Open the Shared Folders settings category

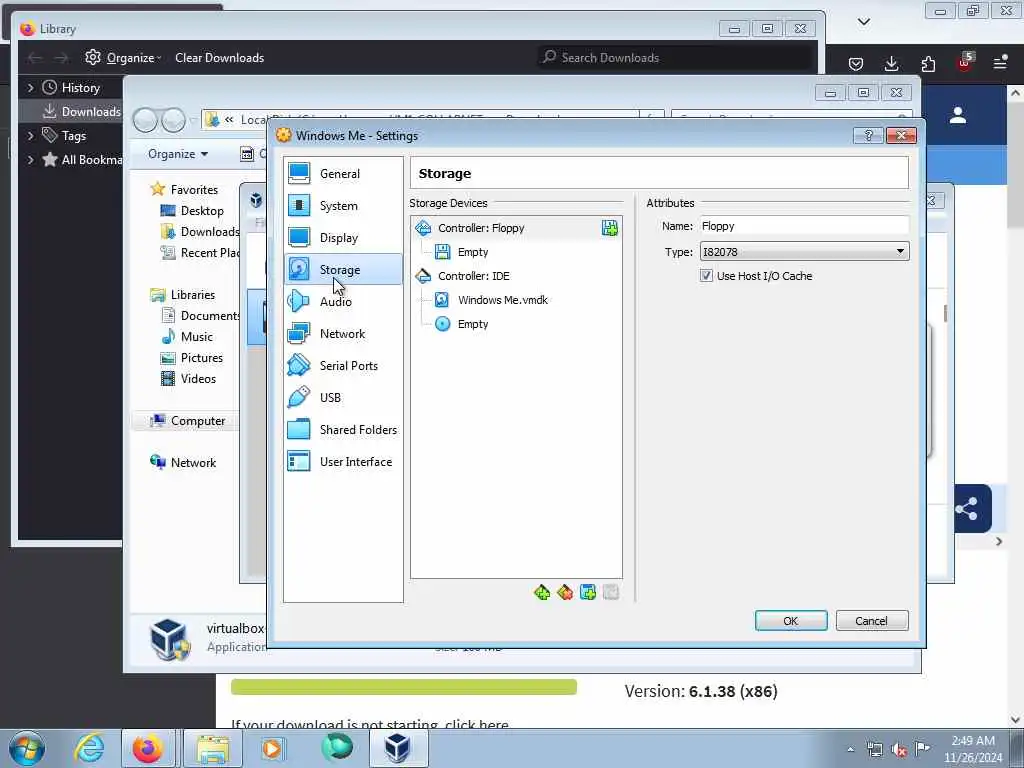343,430
